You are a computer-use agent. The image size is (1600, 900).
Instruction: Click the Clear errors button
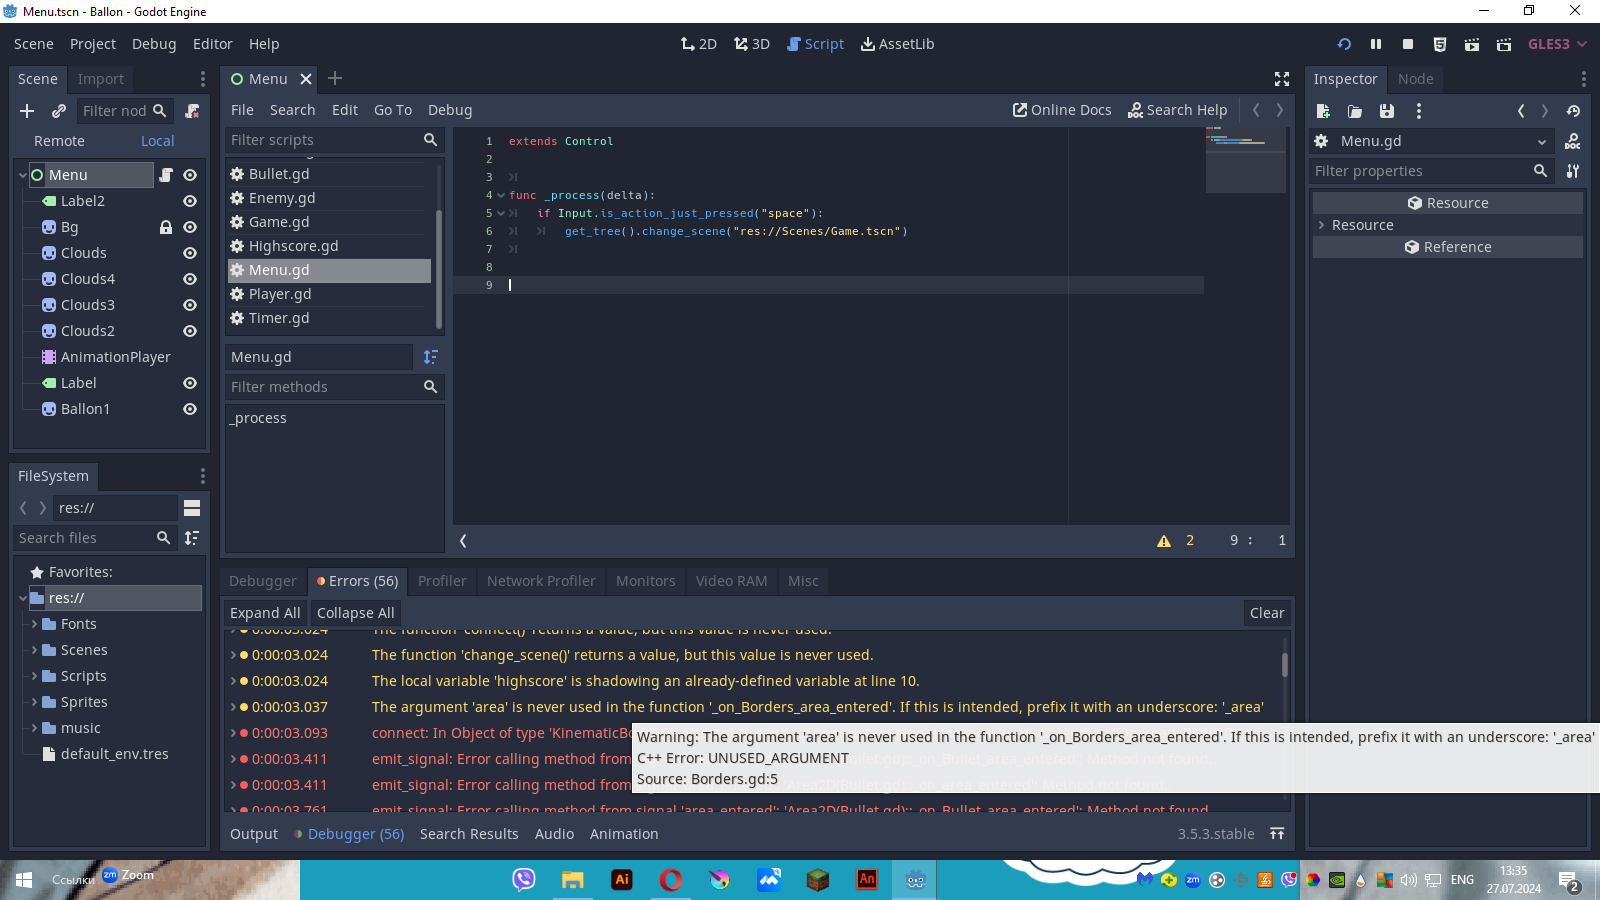pos(1266,613)
